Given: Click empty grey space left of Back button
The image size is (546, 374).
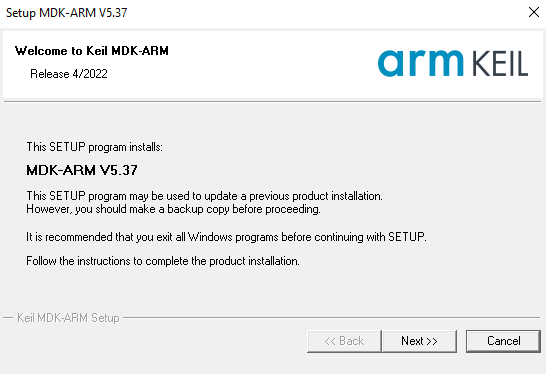Looking at the screenshot, I should pos(153,341).
